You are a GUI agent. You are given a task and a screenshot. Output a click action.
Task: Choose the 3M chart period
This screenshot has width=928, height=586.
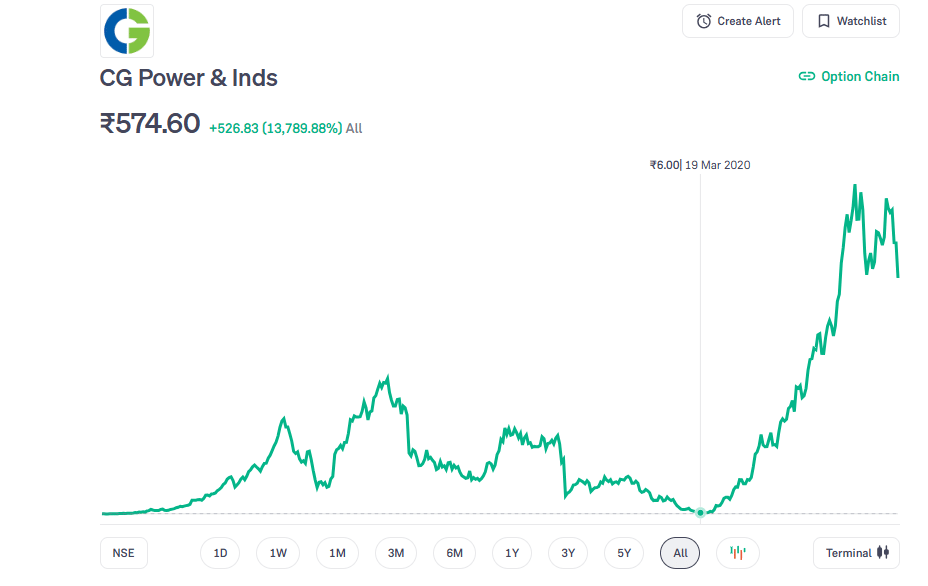(x=396, y=553)
